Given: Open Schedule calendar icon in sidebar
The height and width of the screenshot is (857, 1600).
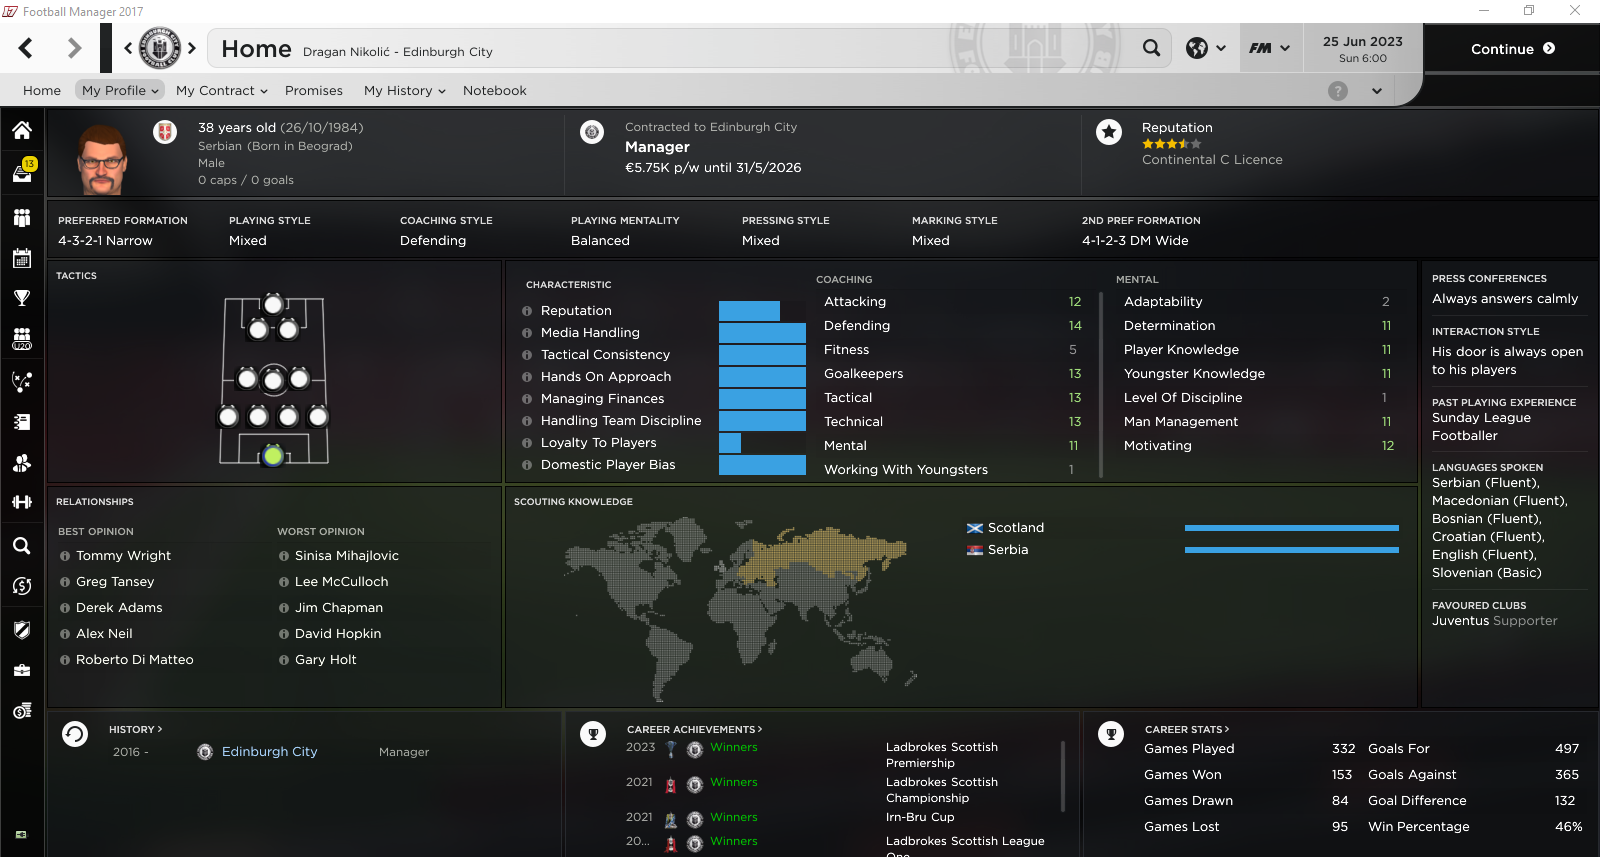Looking at the screenshot, I should point(22,258).
